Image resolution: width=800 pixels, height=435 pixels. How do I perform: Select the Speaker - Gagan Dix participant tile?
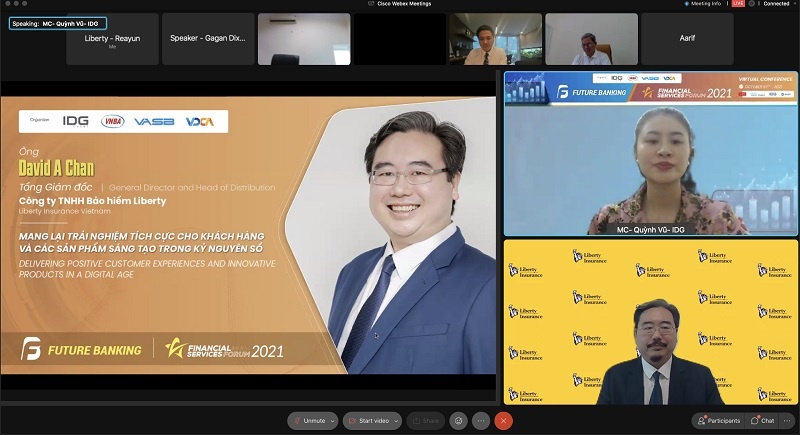pos(208,39)
